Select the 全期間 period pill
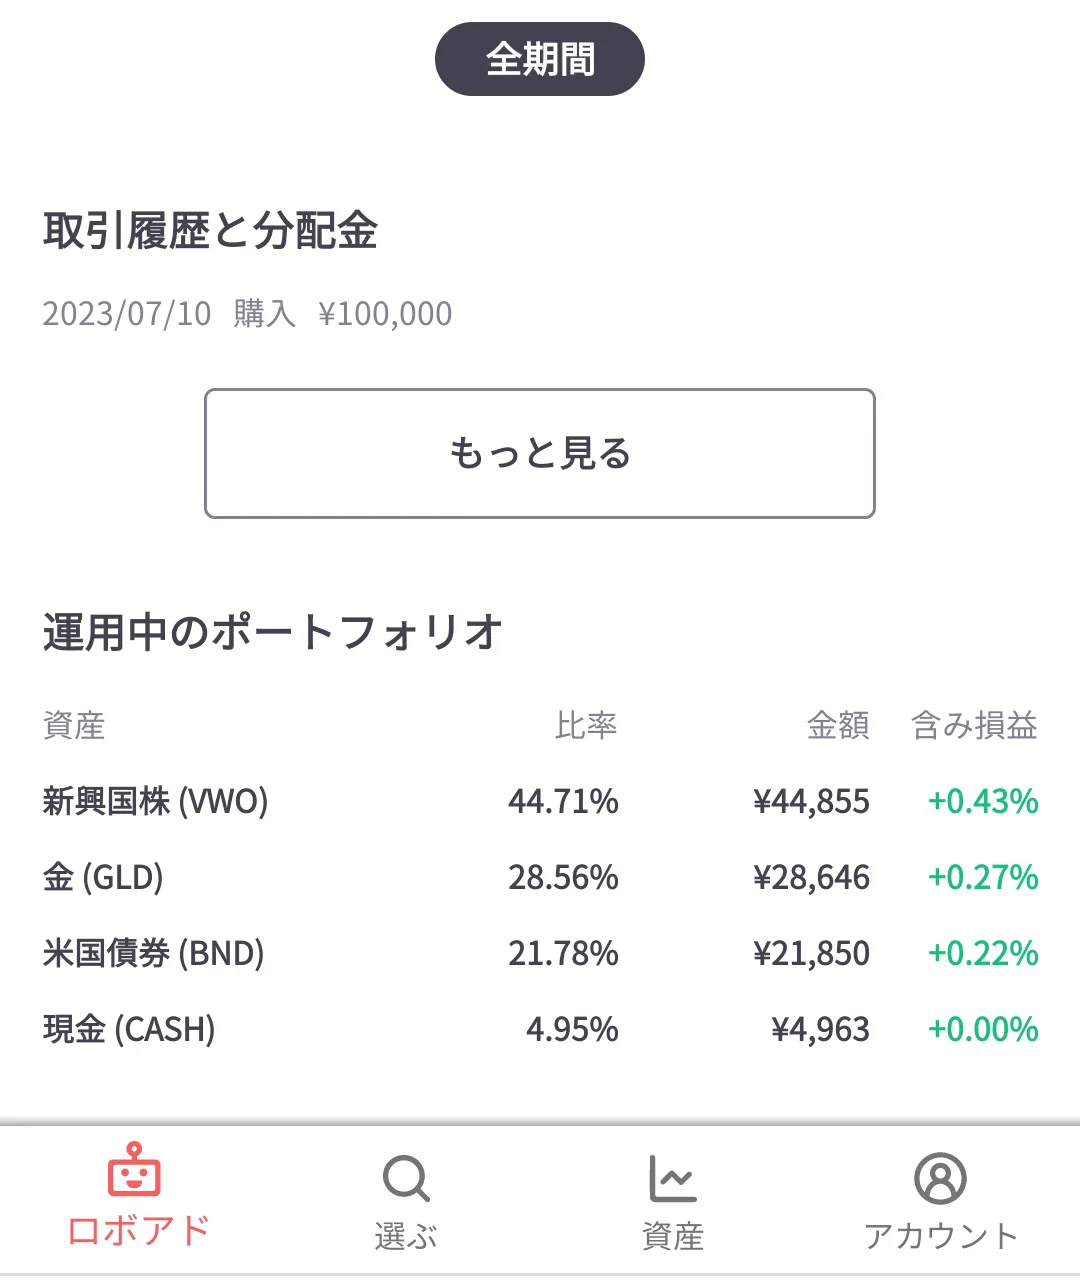Screen dimensions: 1080x1286 point(540,59)
